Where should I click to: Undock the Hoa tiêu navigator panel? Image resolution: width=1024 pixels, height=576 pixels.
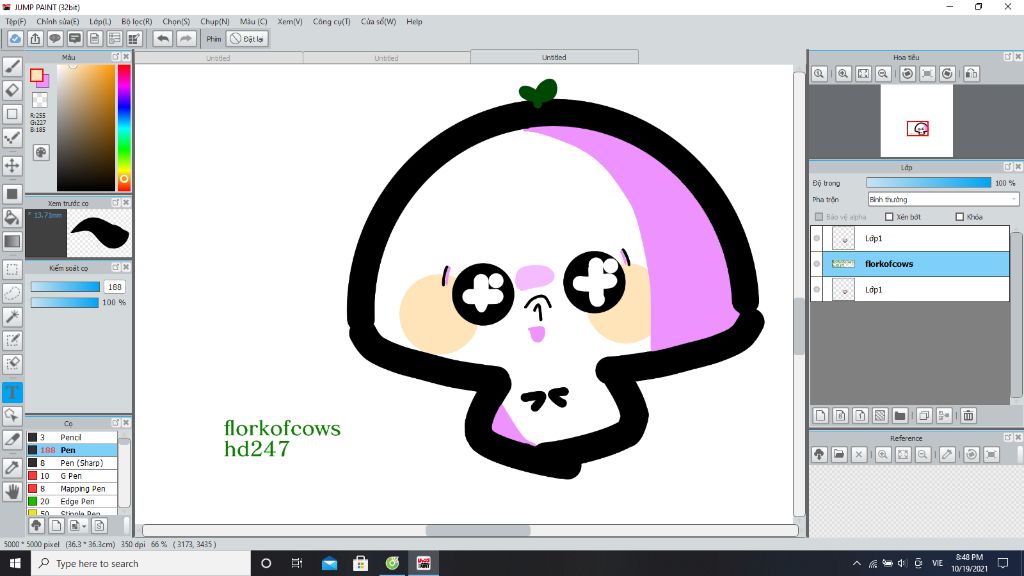pyautogui.click(x=1008, y=57)
